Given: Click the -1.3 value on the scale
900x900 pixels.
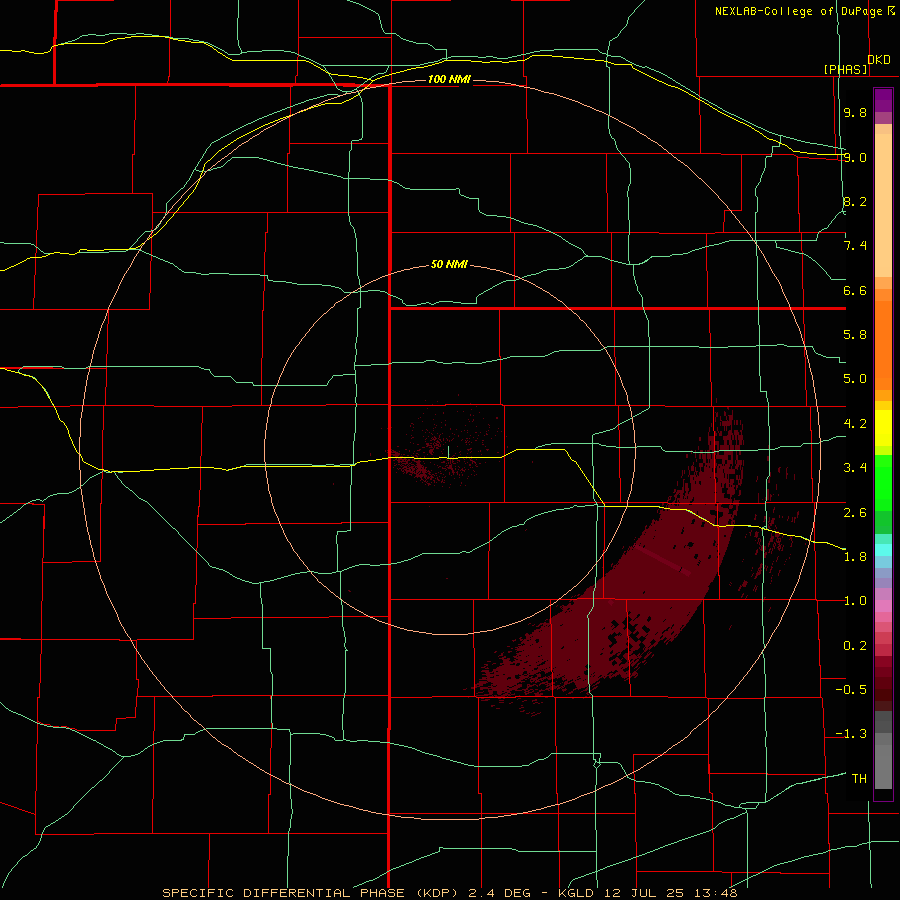Looking at the screenshot, I should [851, 734].
